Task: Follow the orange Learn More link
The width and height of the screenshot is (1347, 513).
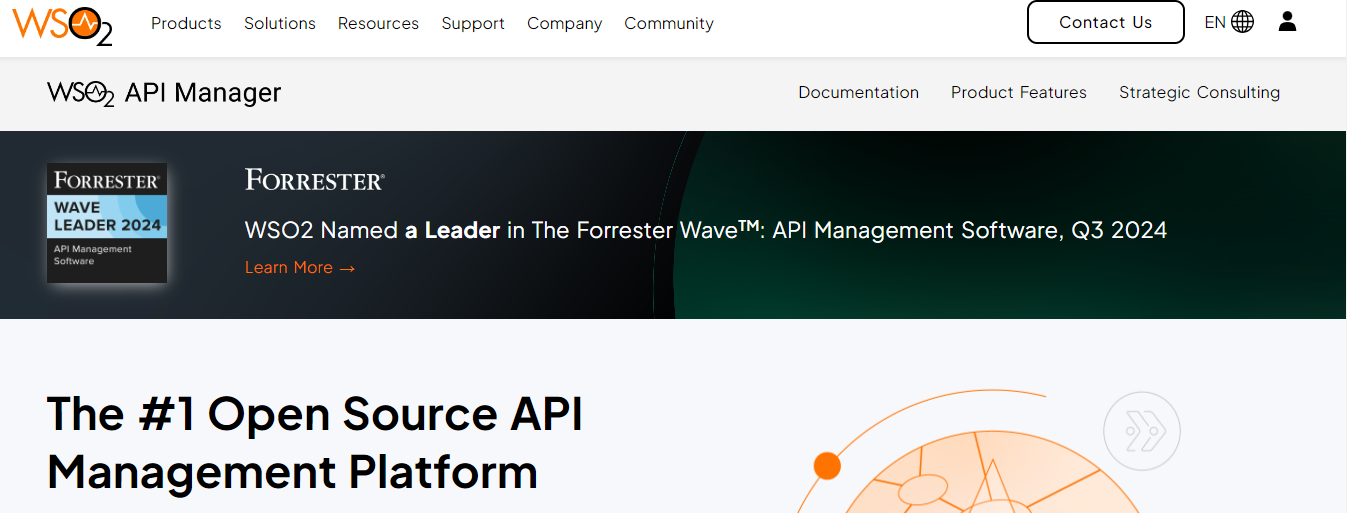Action: point(300,267)
